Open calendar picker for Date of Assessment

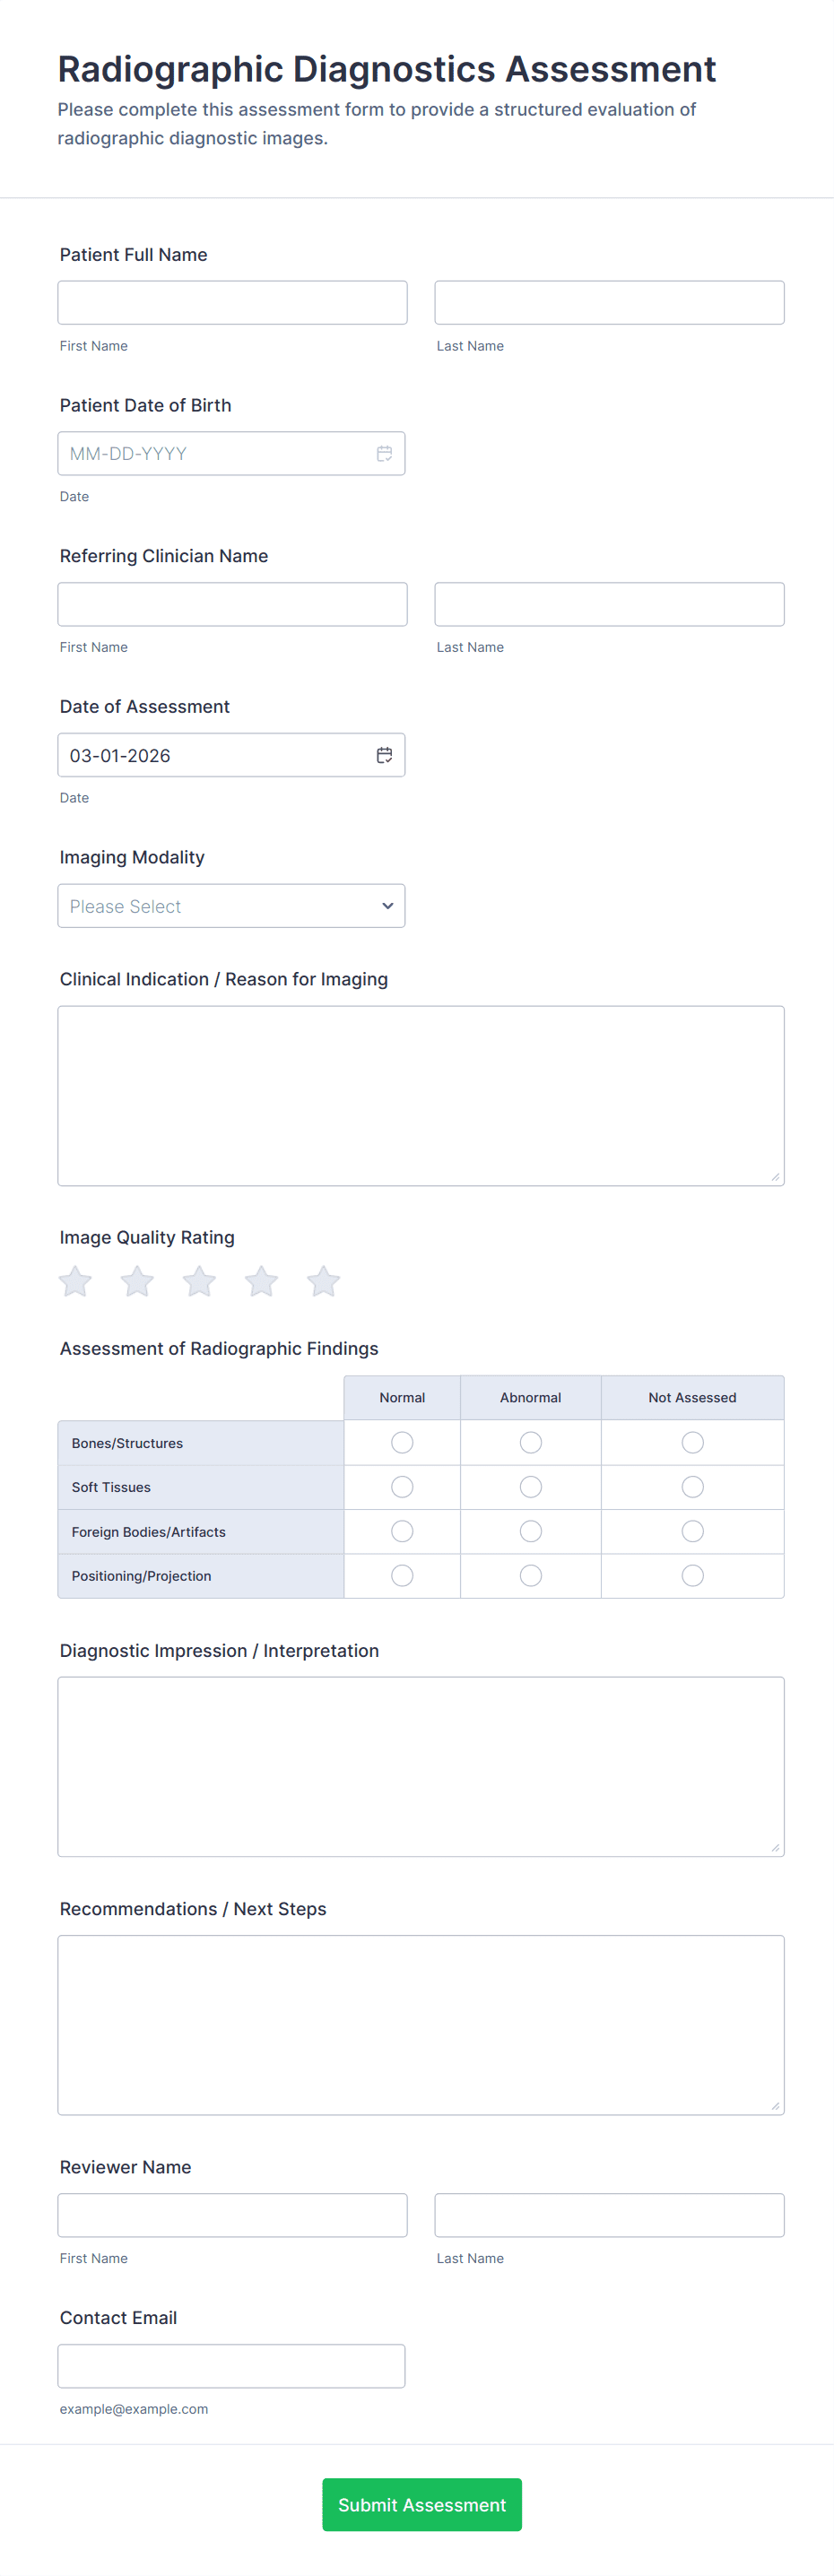click(x=384, y=755)
